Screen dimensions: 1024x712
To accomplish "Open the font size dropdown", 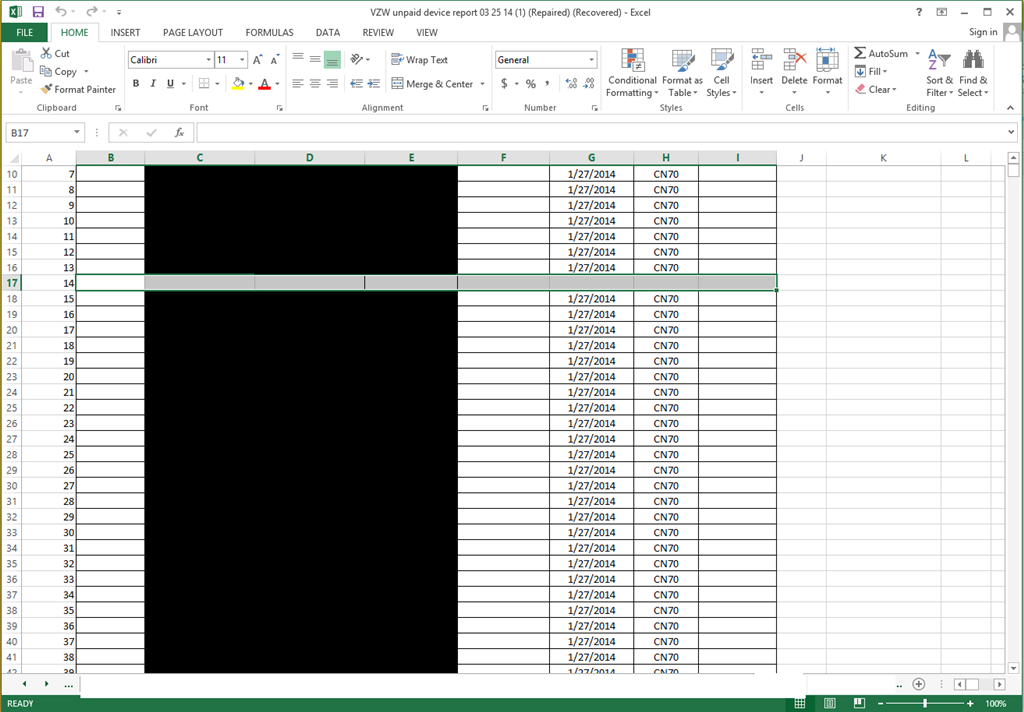I will pos(242,59).
